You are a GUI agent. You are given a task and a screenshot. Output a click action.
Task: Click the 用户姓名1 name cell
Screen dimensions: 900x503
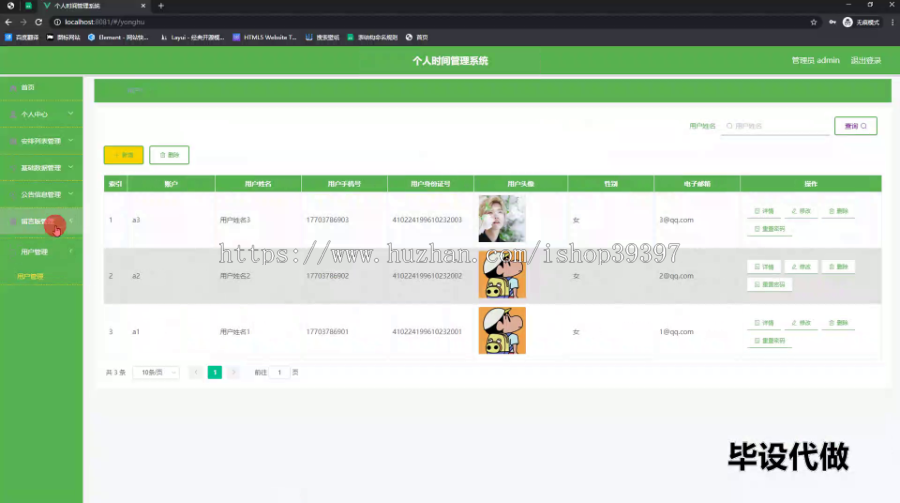[235, 332]
